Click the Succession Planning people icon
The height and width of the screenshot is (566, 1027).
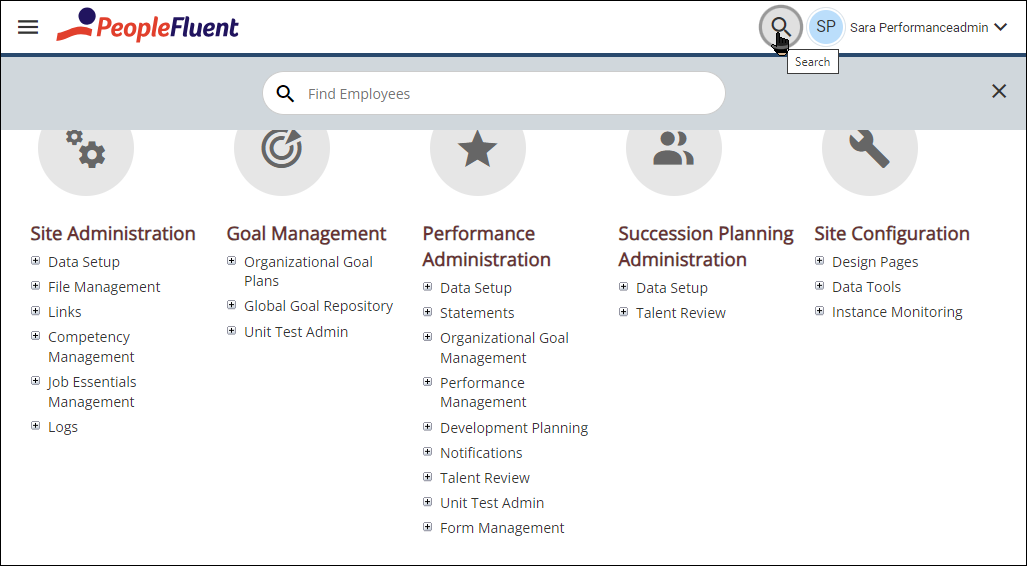tap(673, 149)
